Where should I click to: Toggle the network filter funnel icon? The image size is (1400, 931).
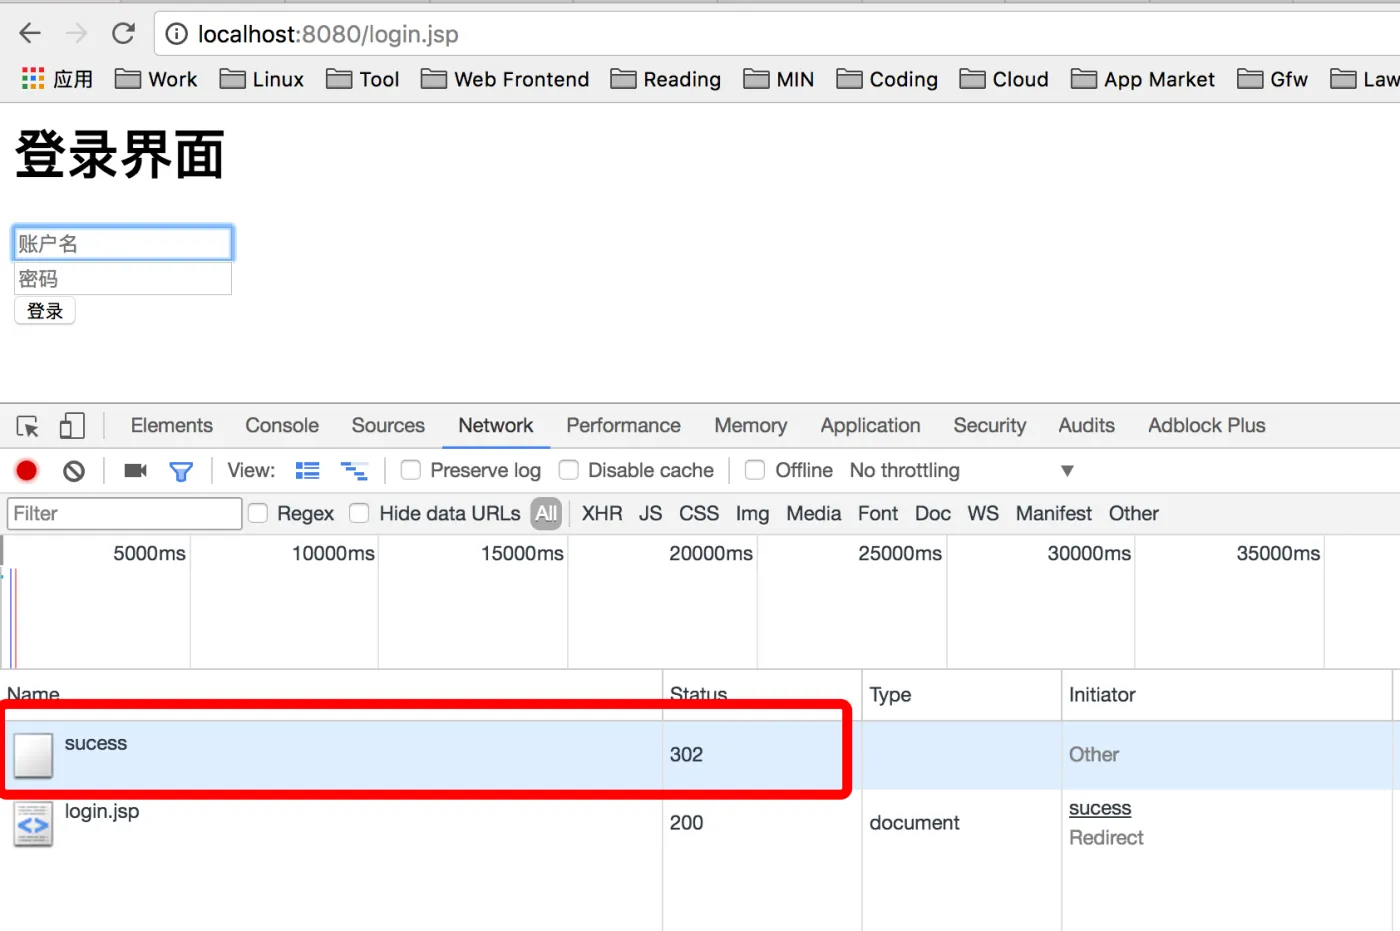tap(181, 471)
